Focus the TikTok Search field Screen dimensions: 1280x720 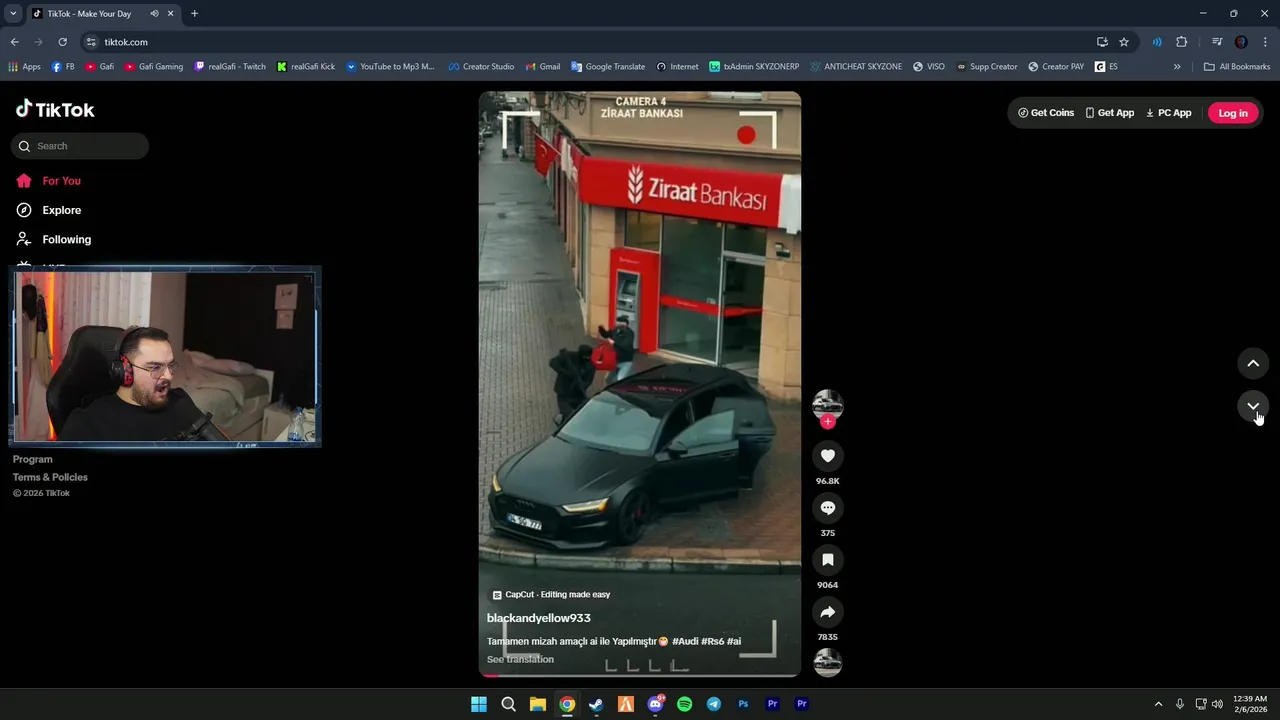(80, 146)
